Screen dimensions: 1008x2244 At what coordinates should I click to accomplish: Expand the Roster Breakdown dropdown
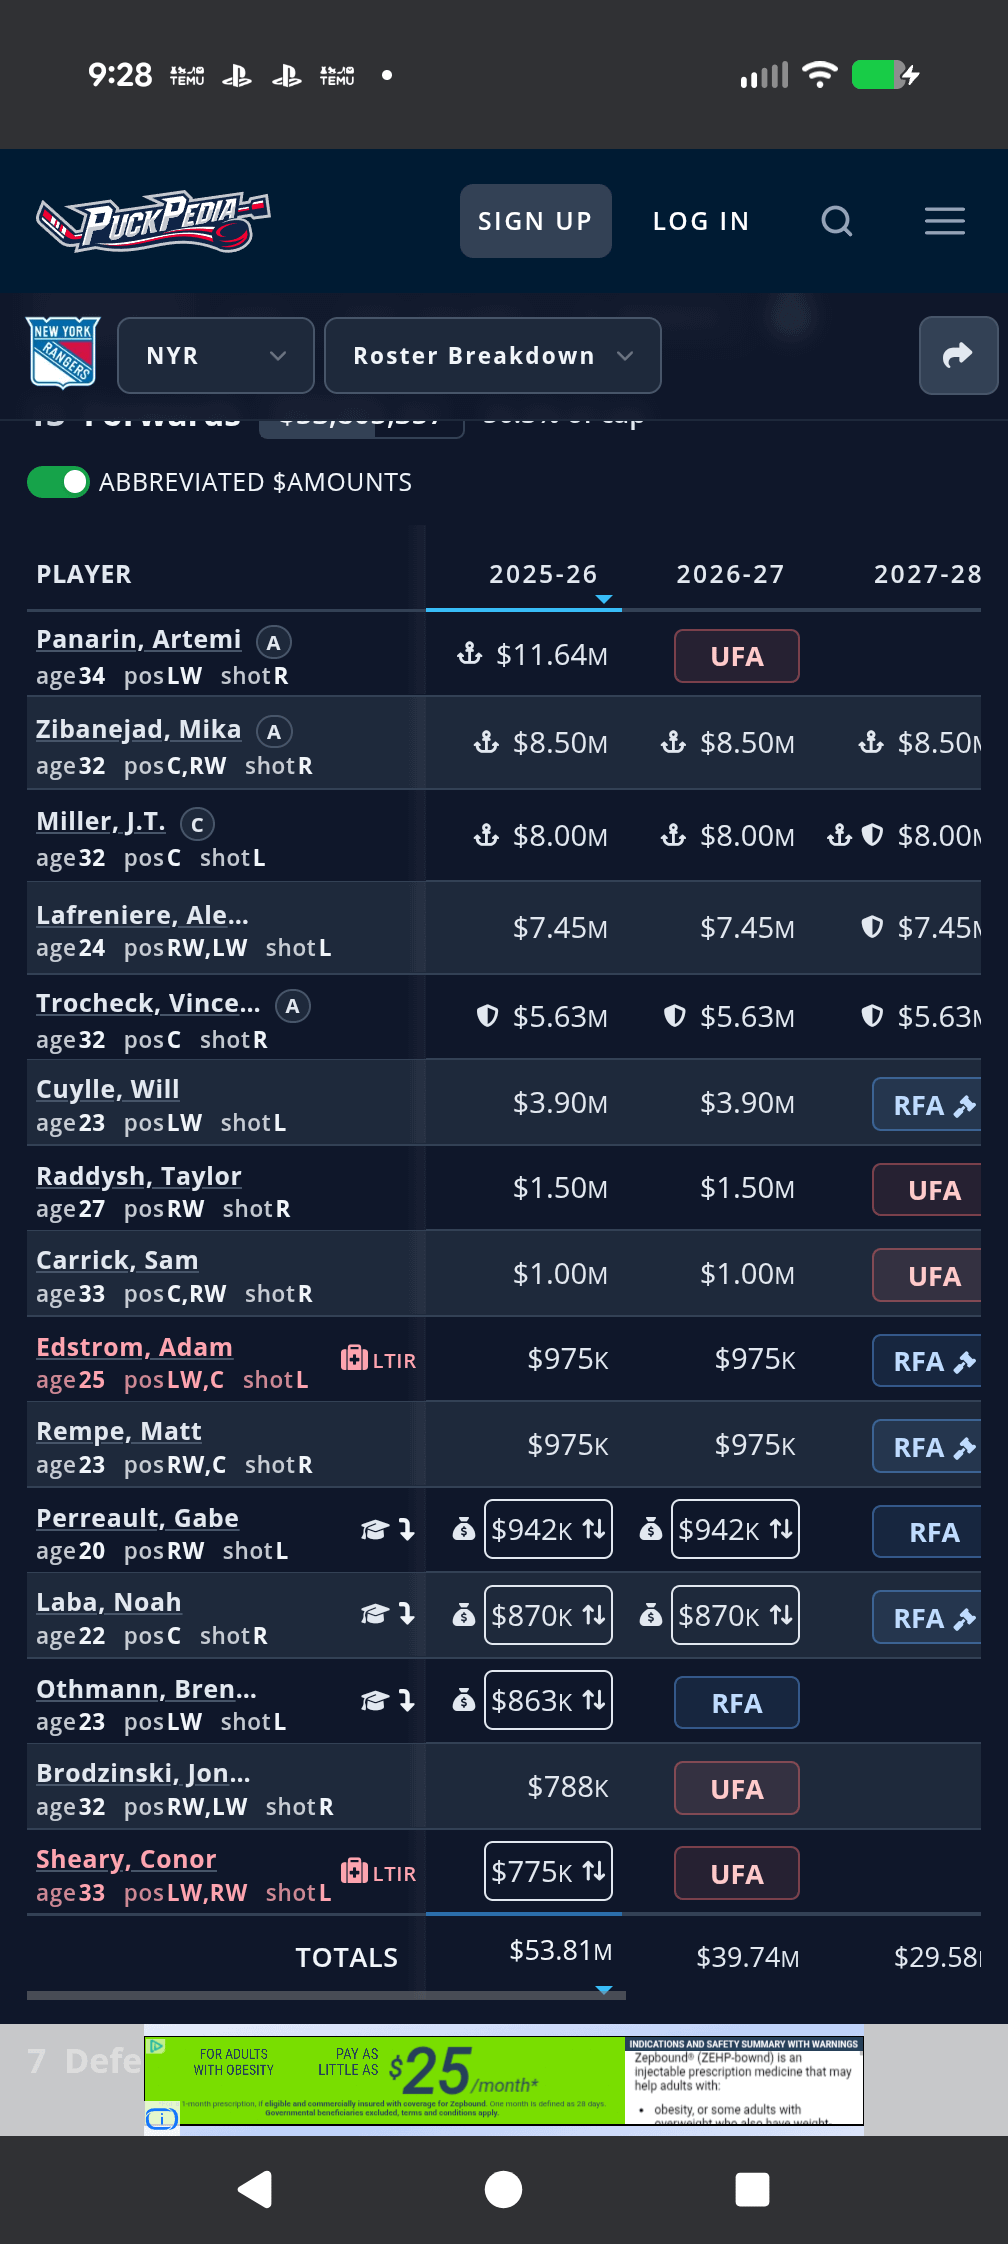(x=493, y=355)
